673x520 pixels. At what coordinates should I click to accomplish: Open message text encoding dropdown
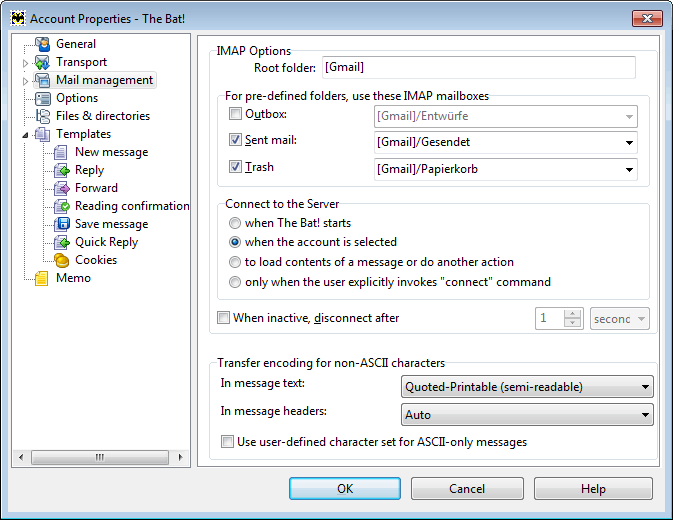[527, 387]
